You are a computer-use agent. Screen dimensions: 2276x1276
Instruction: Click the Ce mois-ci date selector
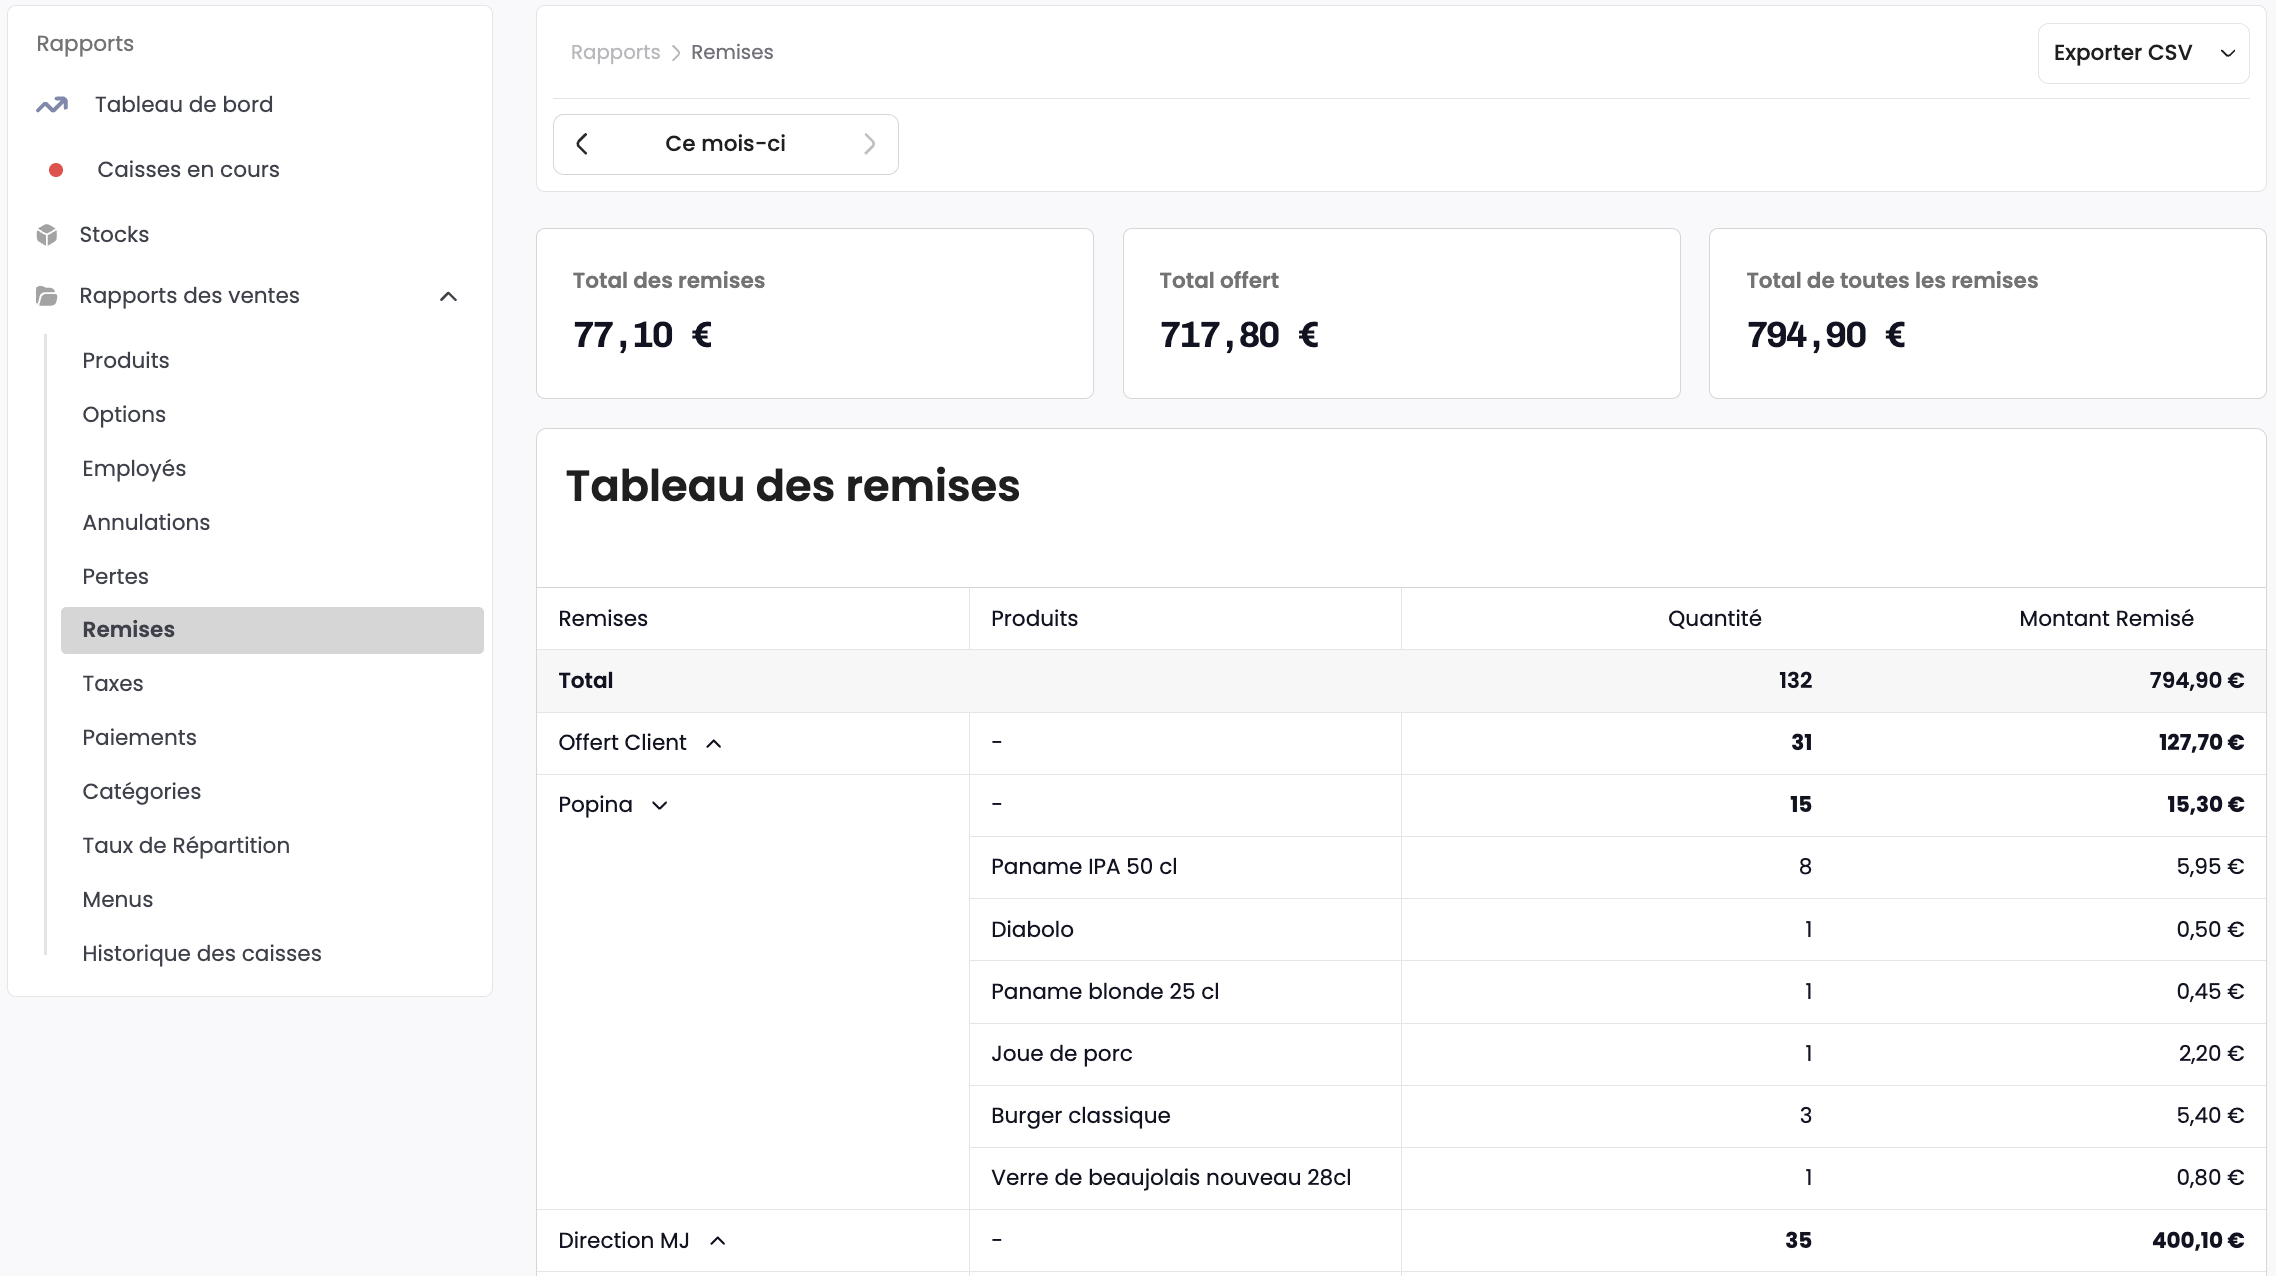(725, 143)
